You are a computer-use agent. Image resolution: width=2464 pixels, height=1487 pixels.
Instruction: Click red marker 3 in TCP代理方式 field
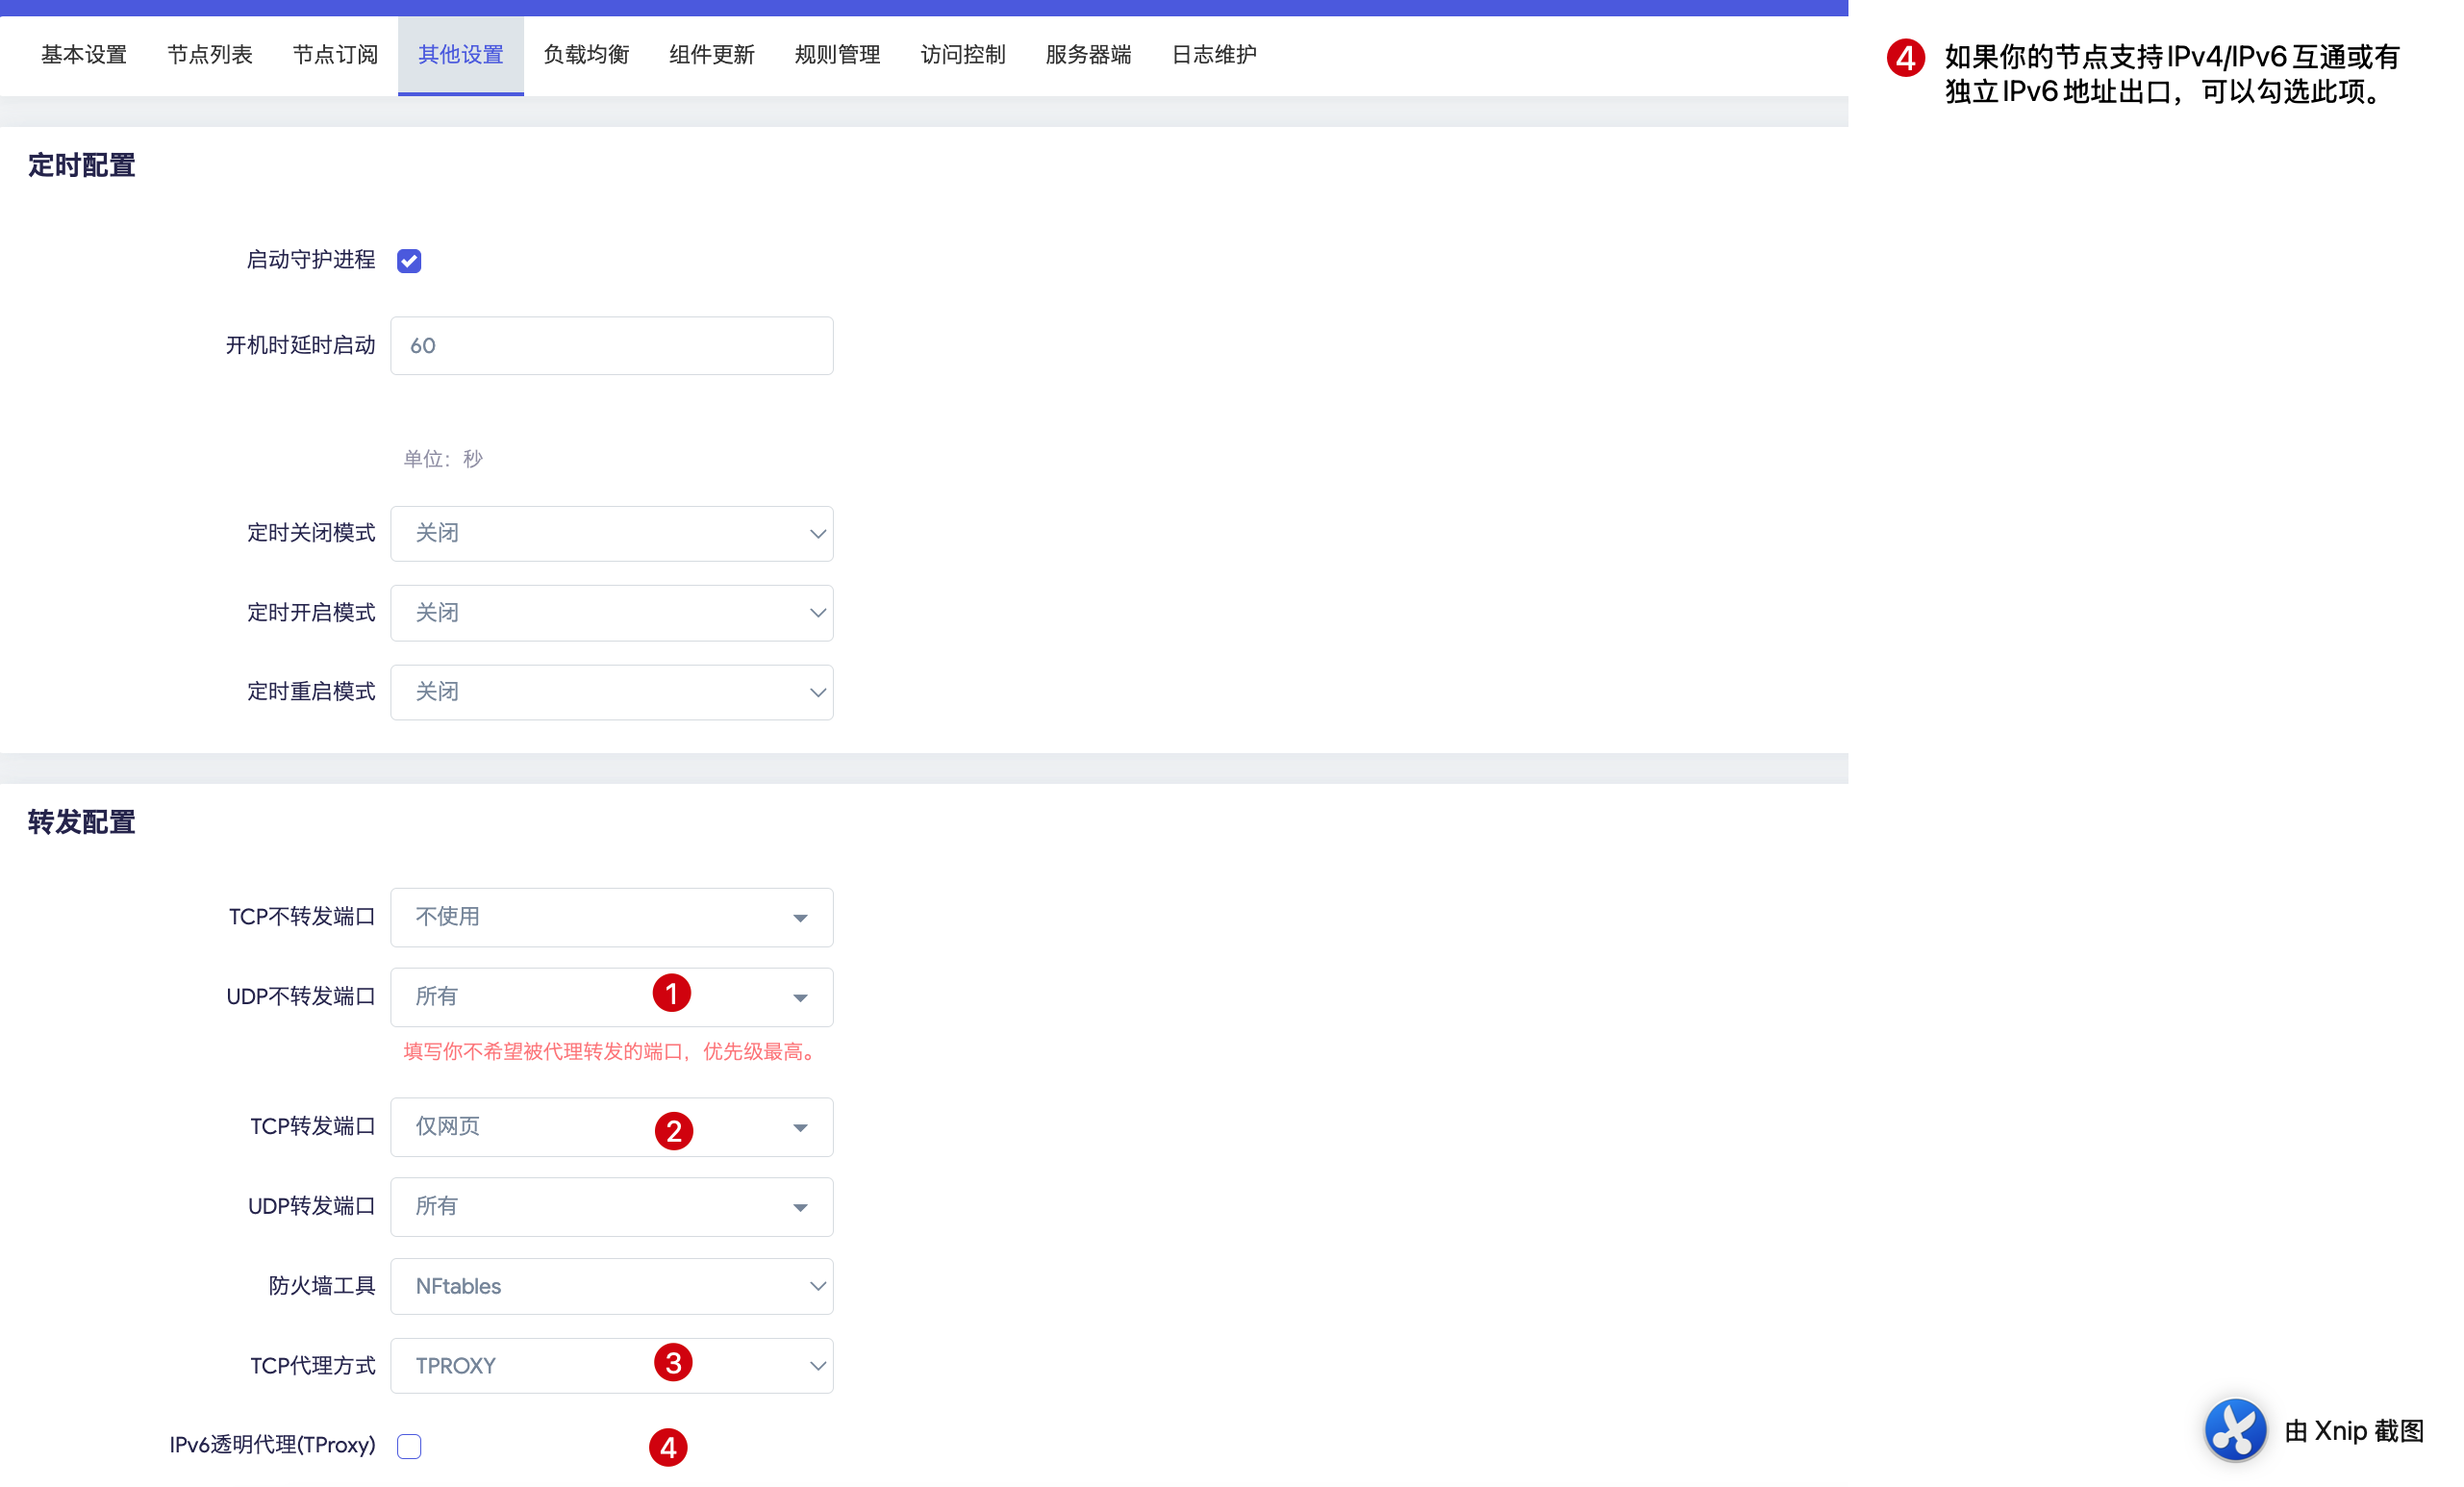673,1362
